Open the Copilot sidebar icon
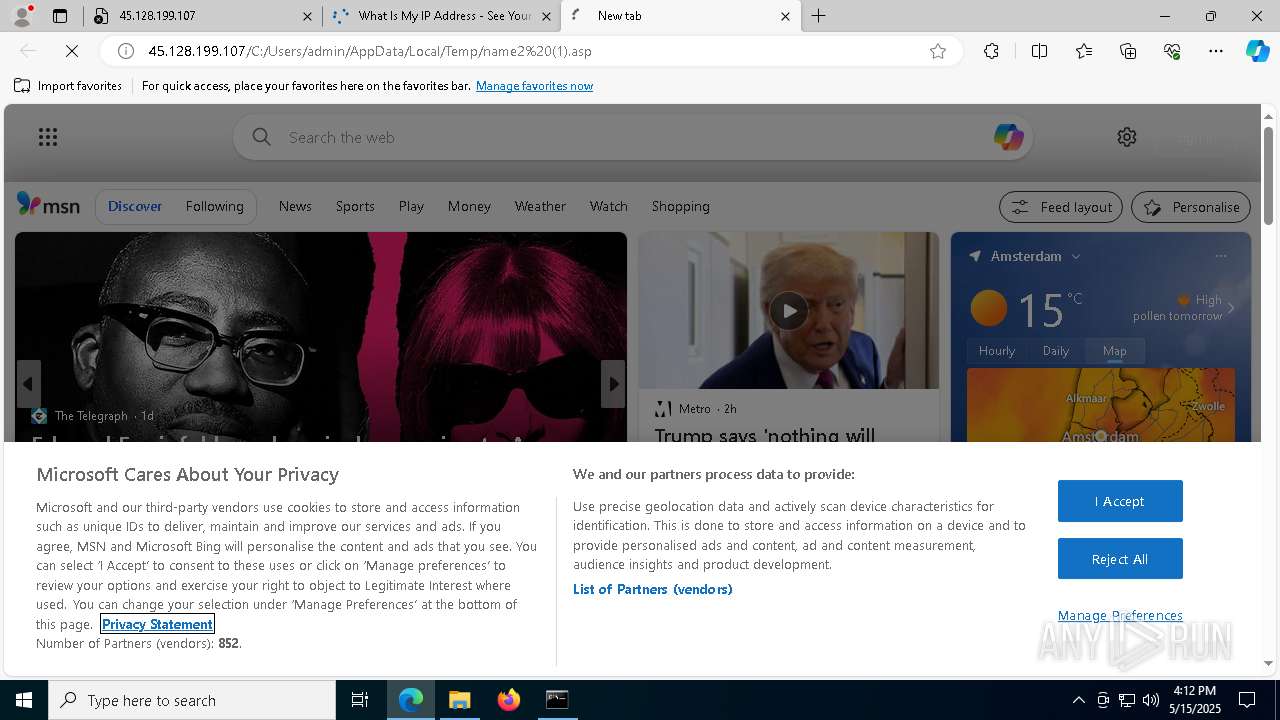The image size is (1280, 720). (x=1257, y=51)
